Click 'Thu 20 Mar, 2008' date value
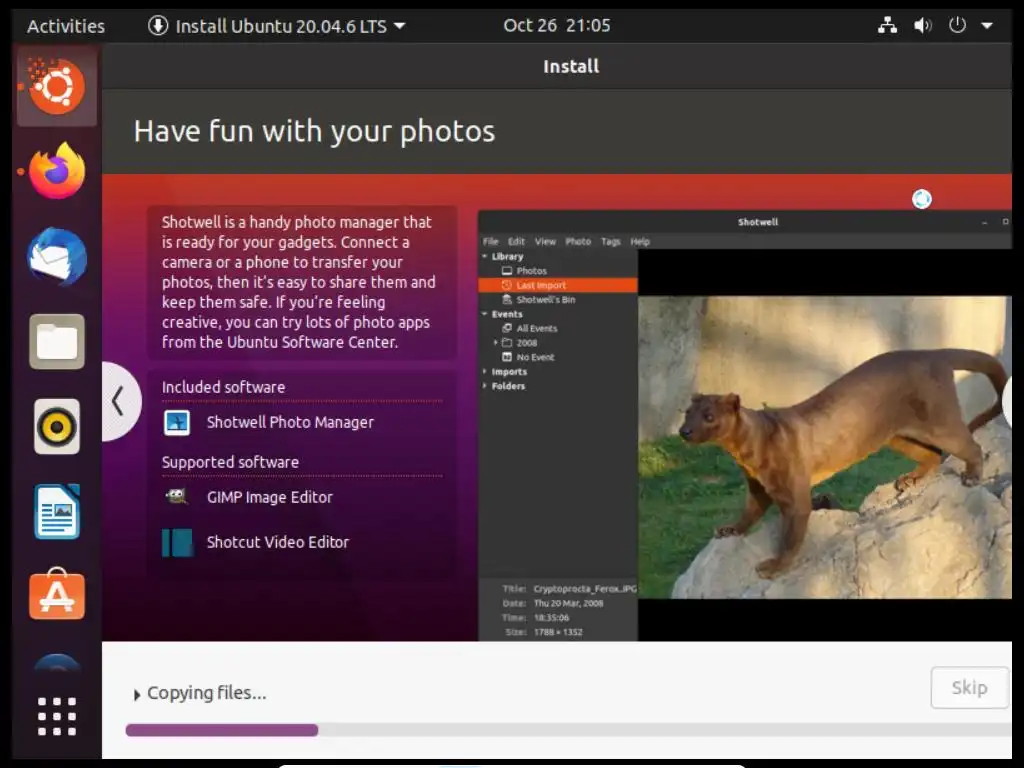The height and width of the screenshot is (768, 1024). pos(568,603)
